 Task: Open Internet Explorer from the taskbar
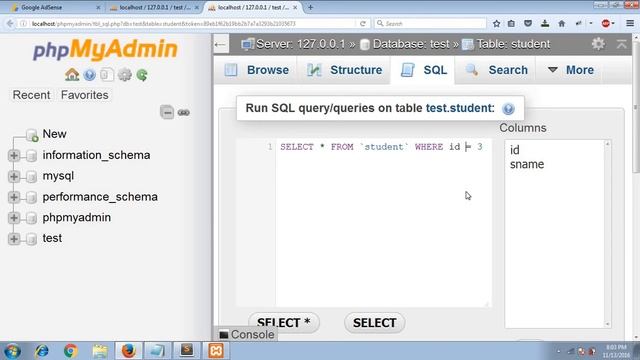click(x=42, y=351)
